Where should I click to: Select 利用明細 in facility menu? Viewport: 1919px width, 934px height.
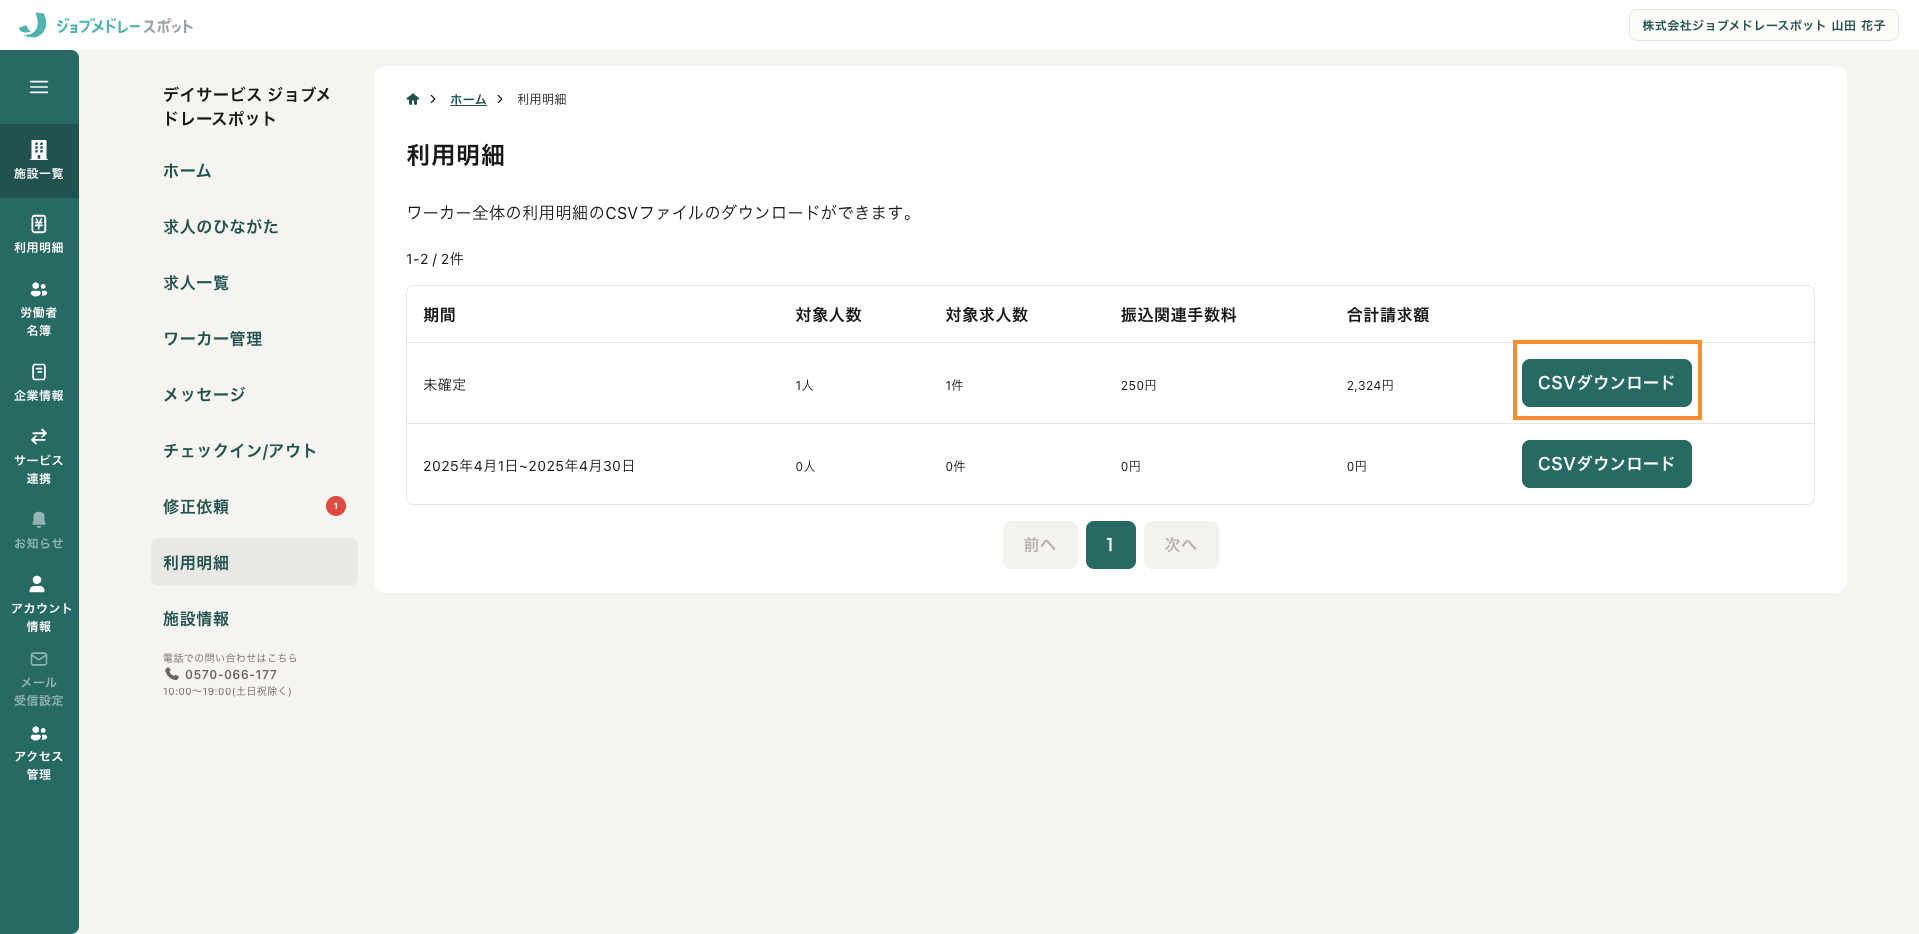(254, 562)
